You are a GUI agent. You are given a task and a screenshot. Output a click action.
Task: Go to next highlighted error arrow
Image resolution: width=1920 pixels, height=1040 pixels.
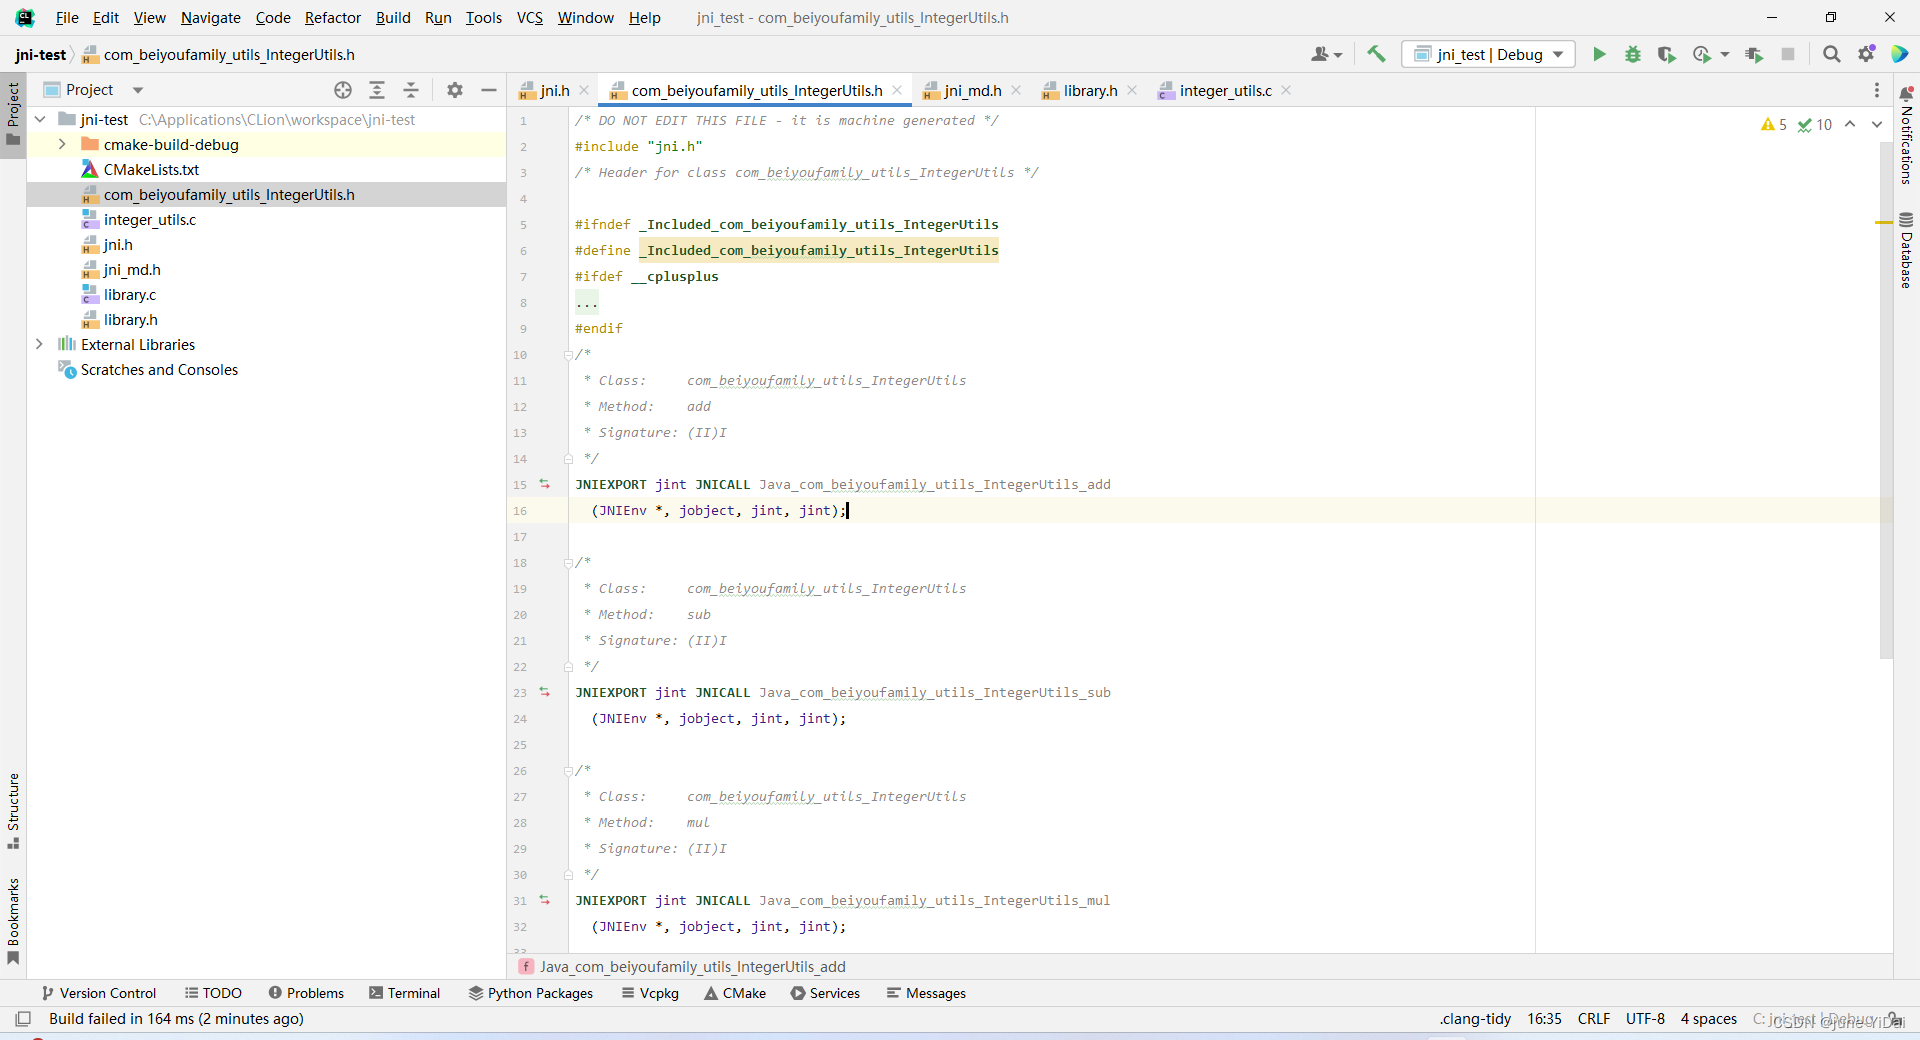click(x=1877, y=124)
